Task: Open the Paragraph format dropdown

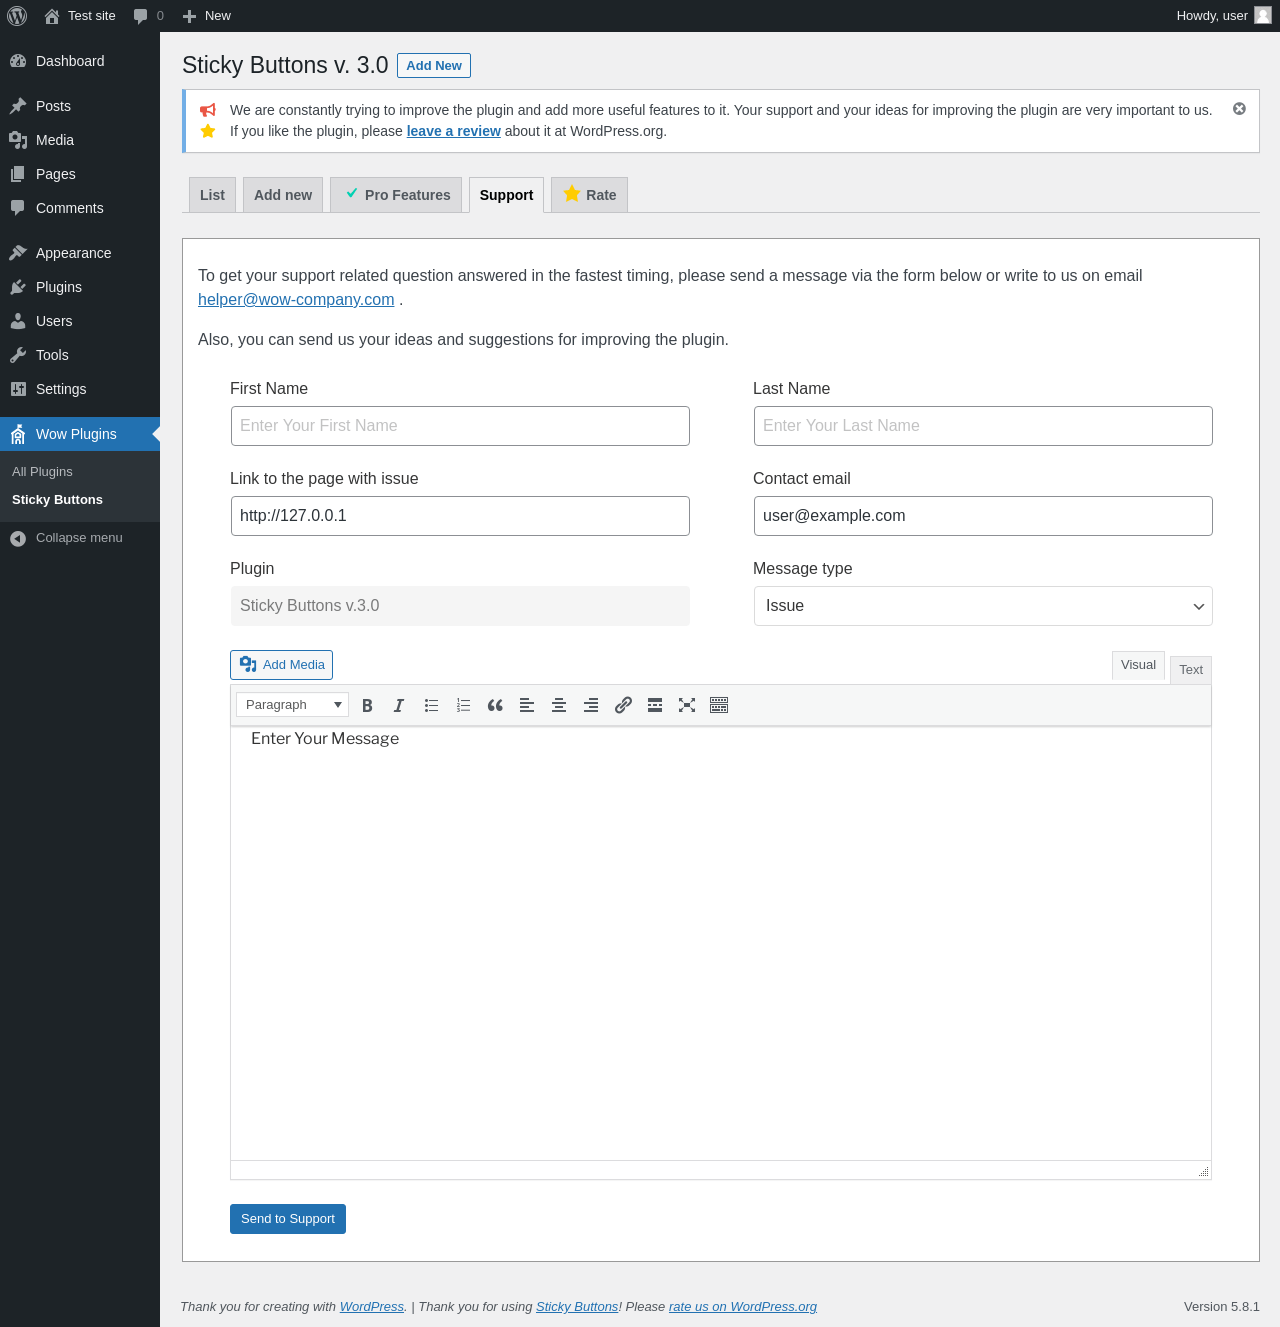Action: pos(292,705)
